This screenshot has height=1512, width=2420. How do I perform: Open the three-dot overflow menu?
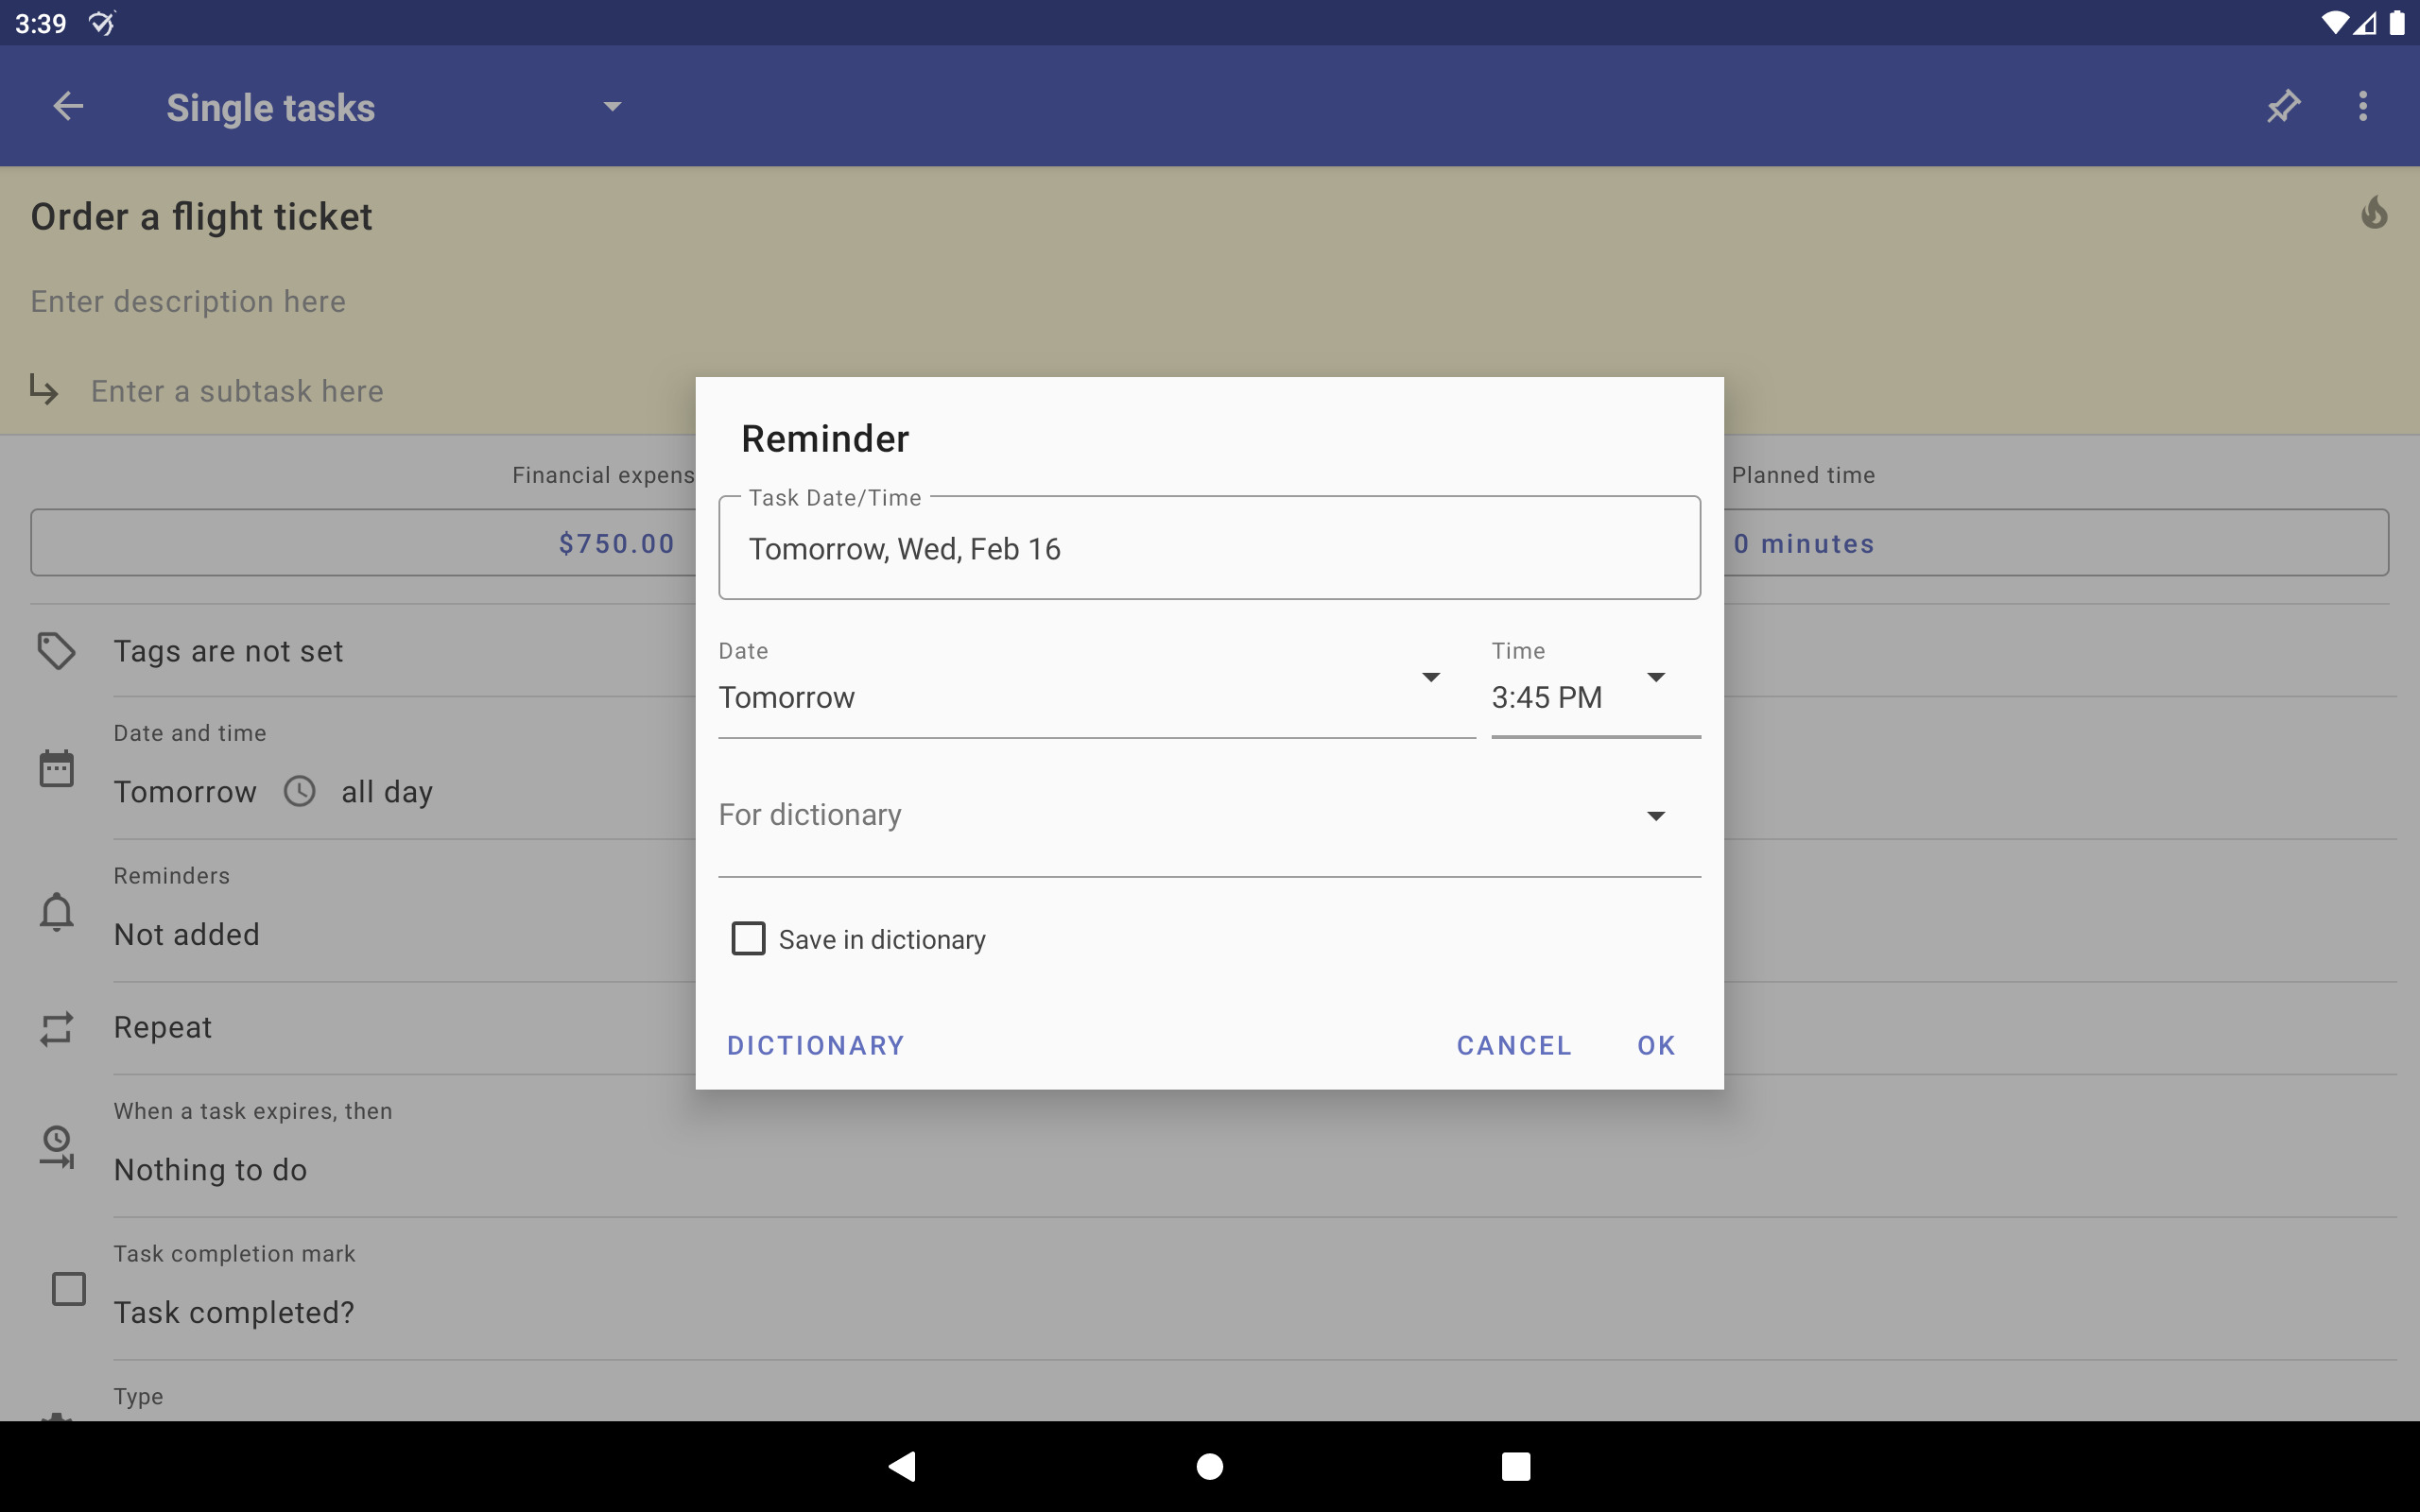pyautogui.click(x=2363, y=106)
